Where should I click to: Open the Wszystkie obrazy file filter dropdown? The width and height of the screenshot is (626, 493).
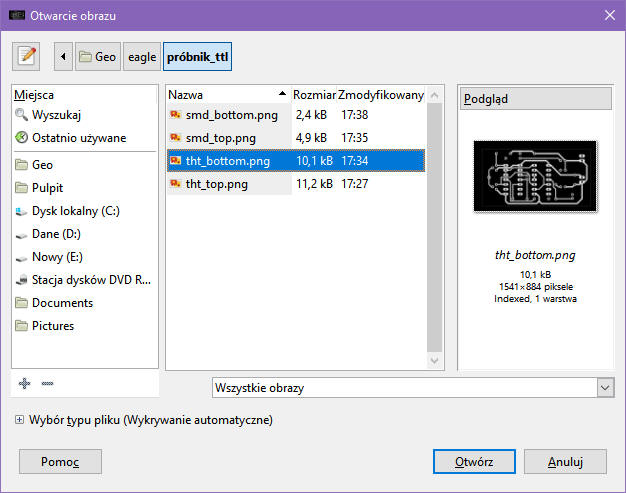click(x=412, y=387)
